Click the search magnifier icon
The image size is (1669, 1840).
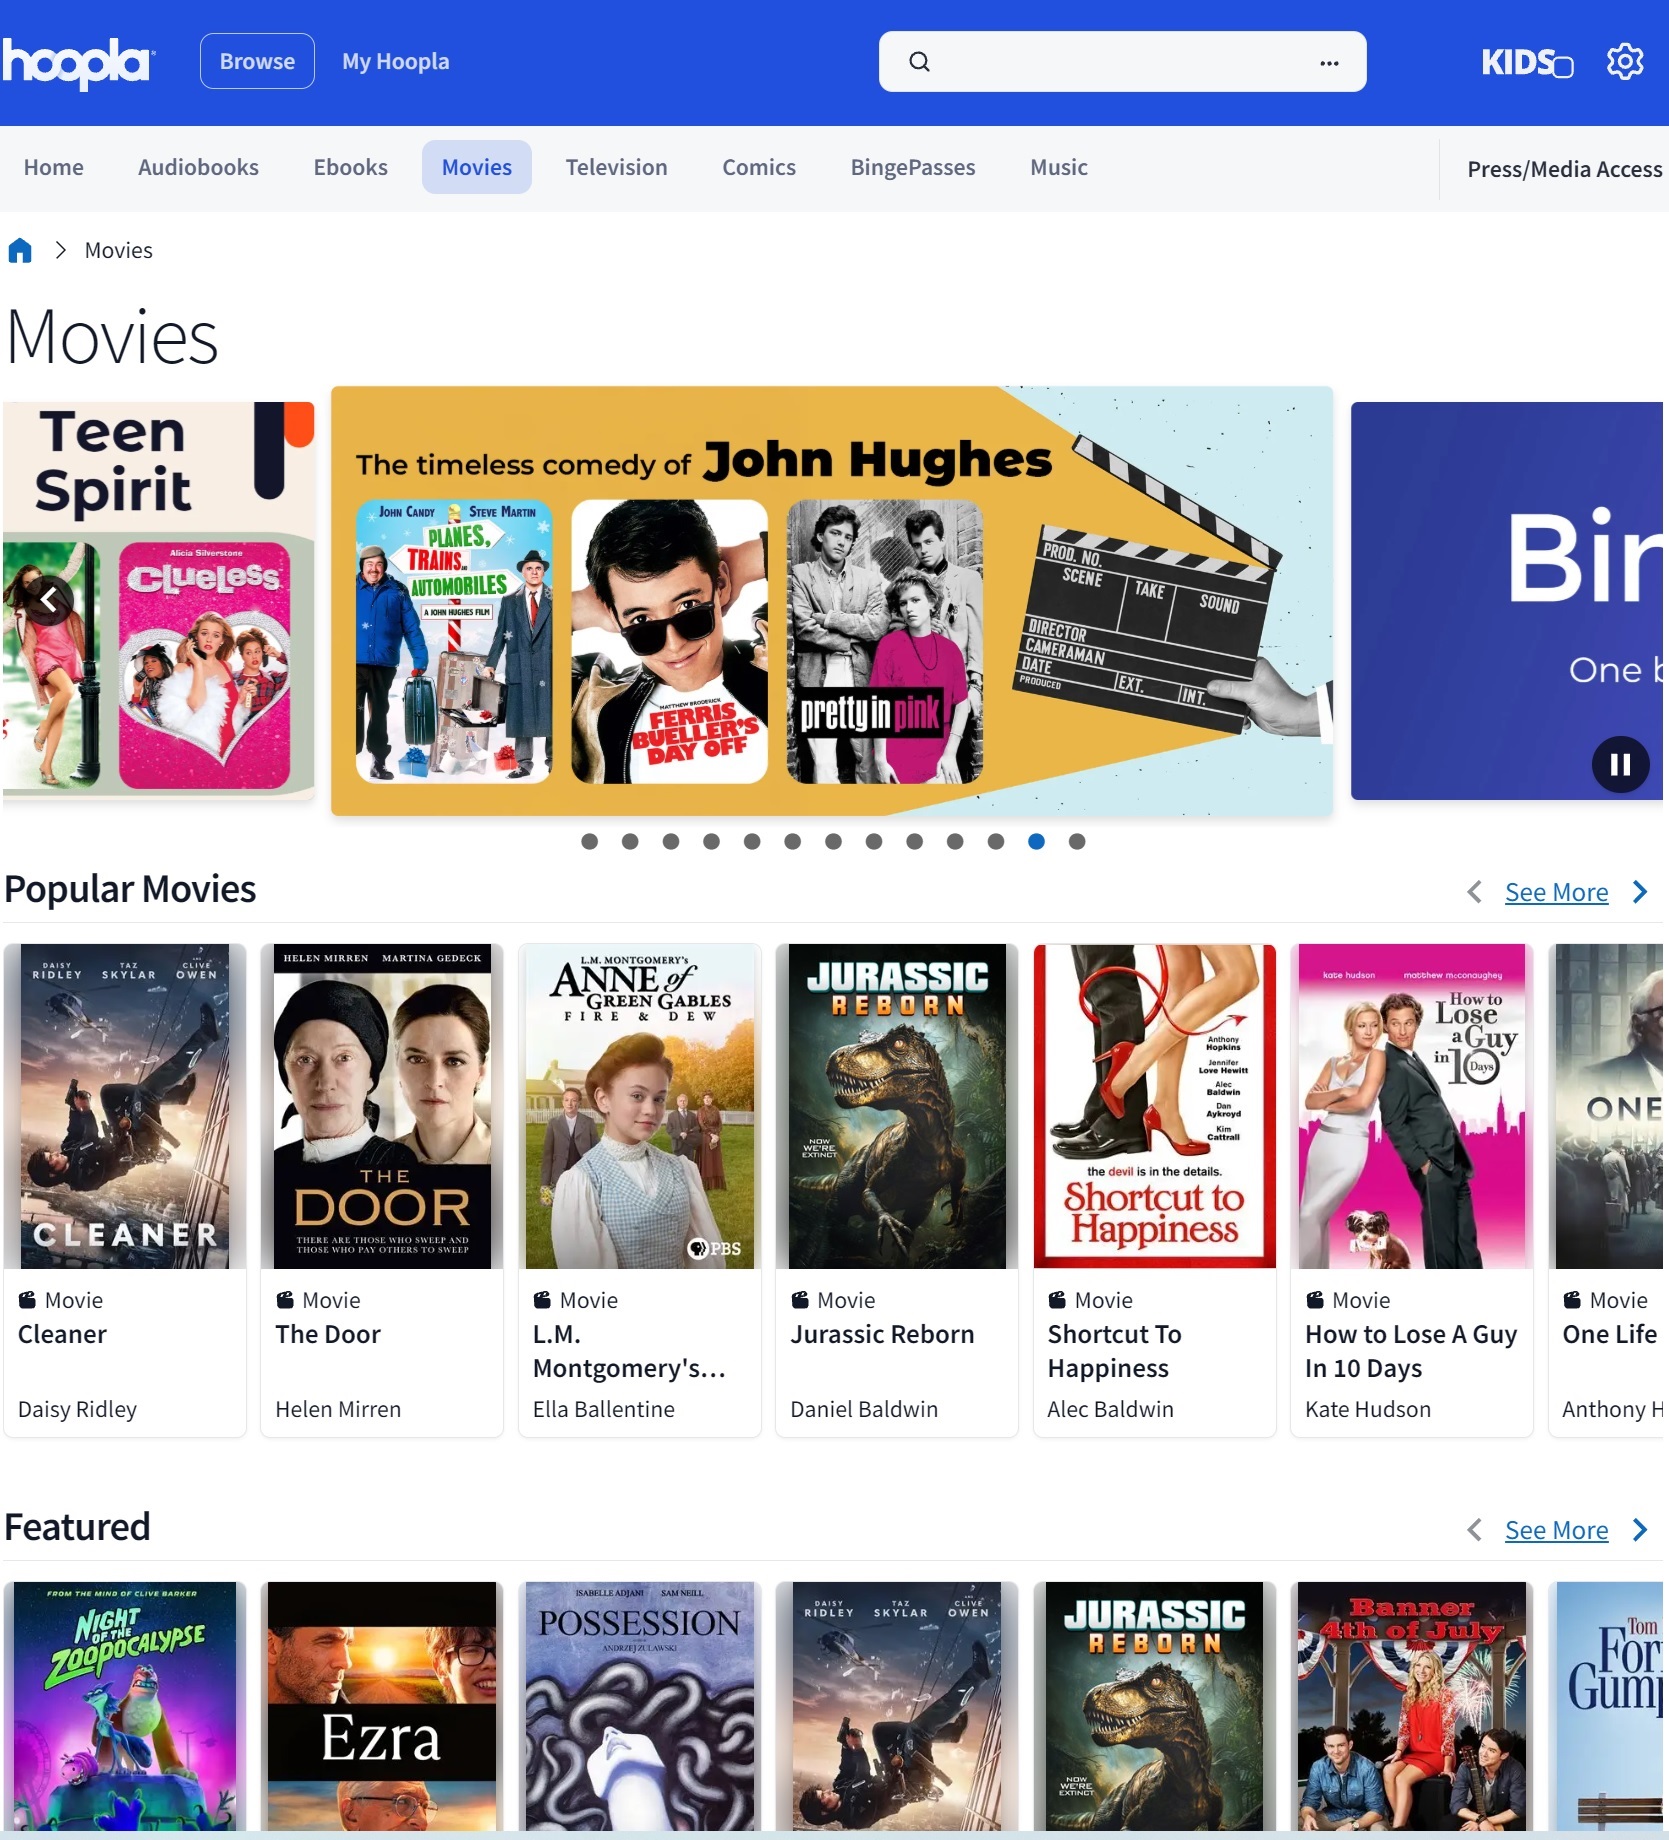point(919,62)
